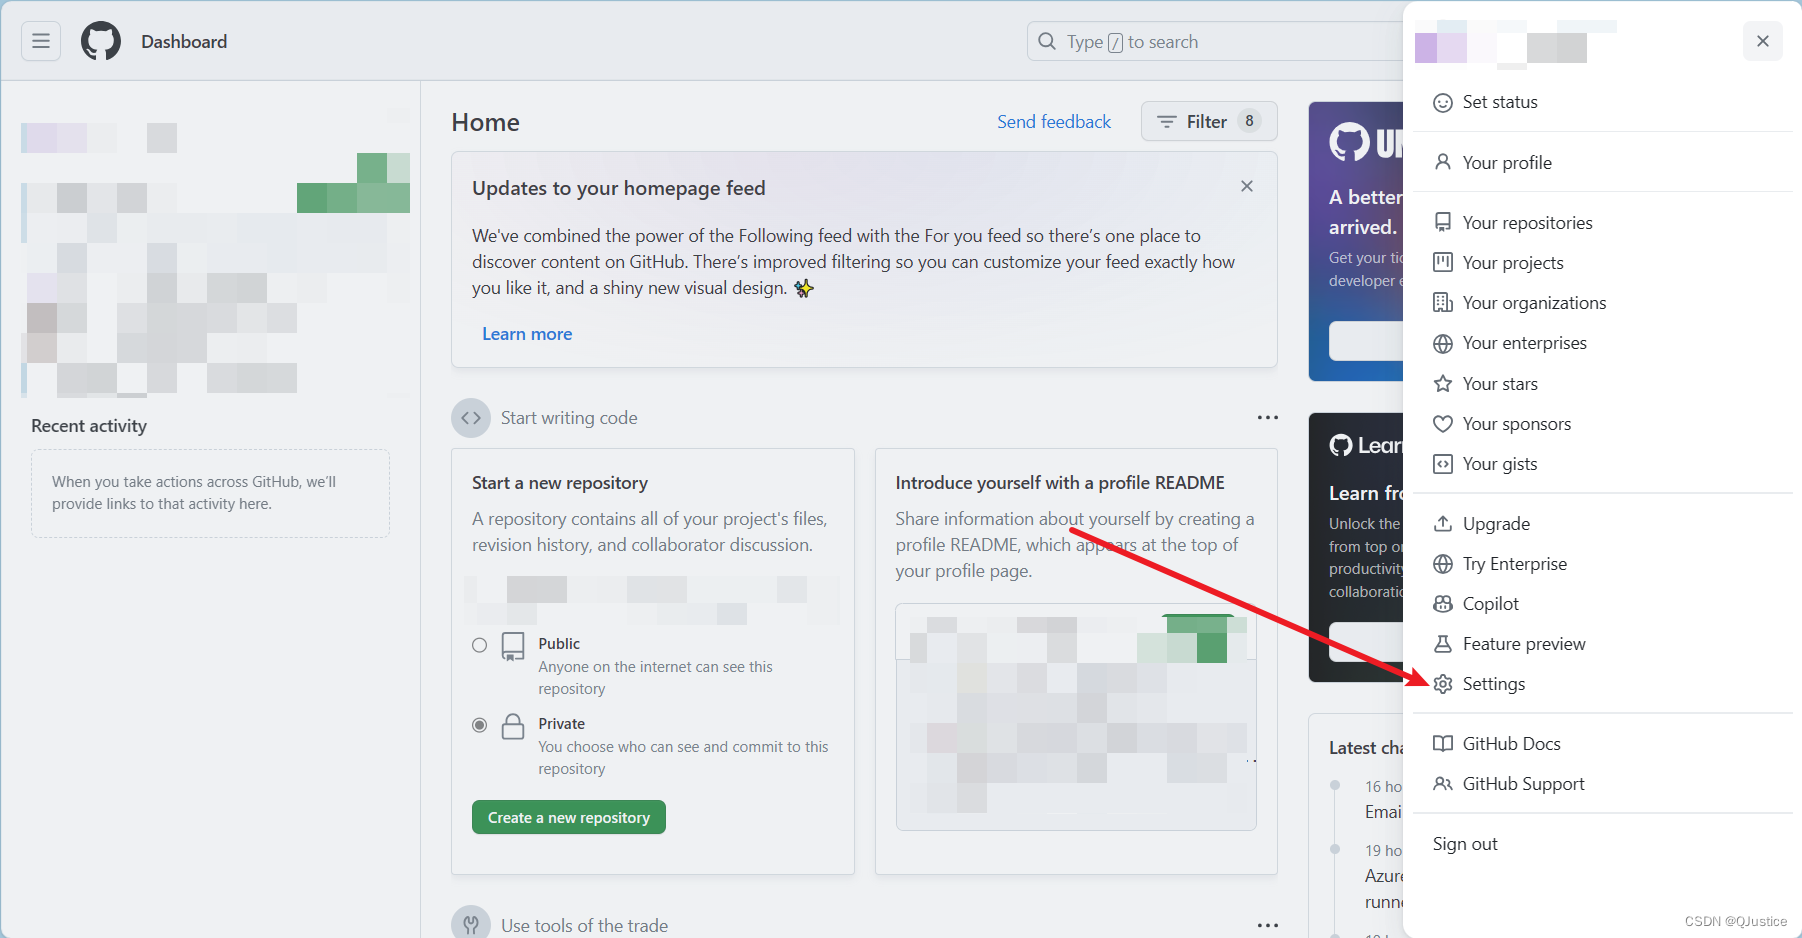Image resolution: width=1802 pixels, height=938 pixels.
Task: Click the Copilot icon in the account menu
Action: [1443, 603]
